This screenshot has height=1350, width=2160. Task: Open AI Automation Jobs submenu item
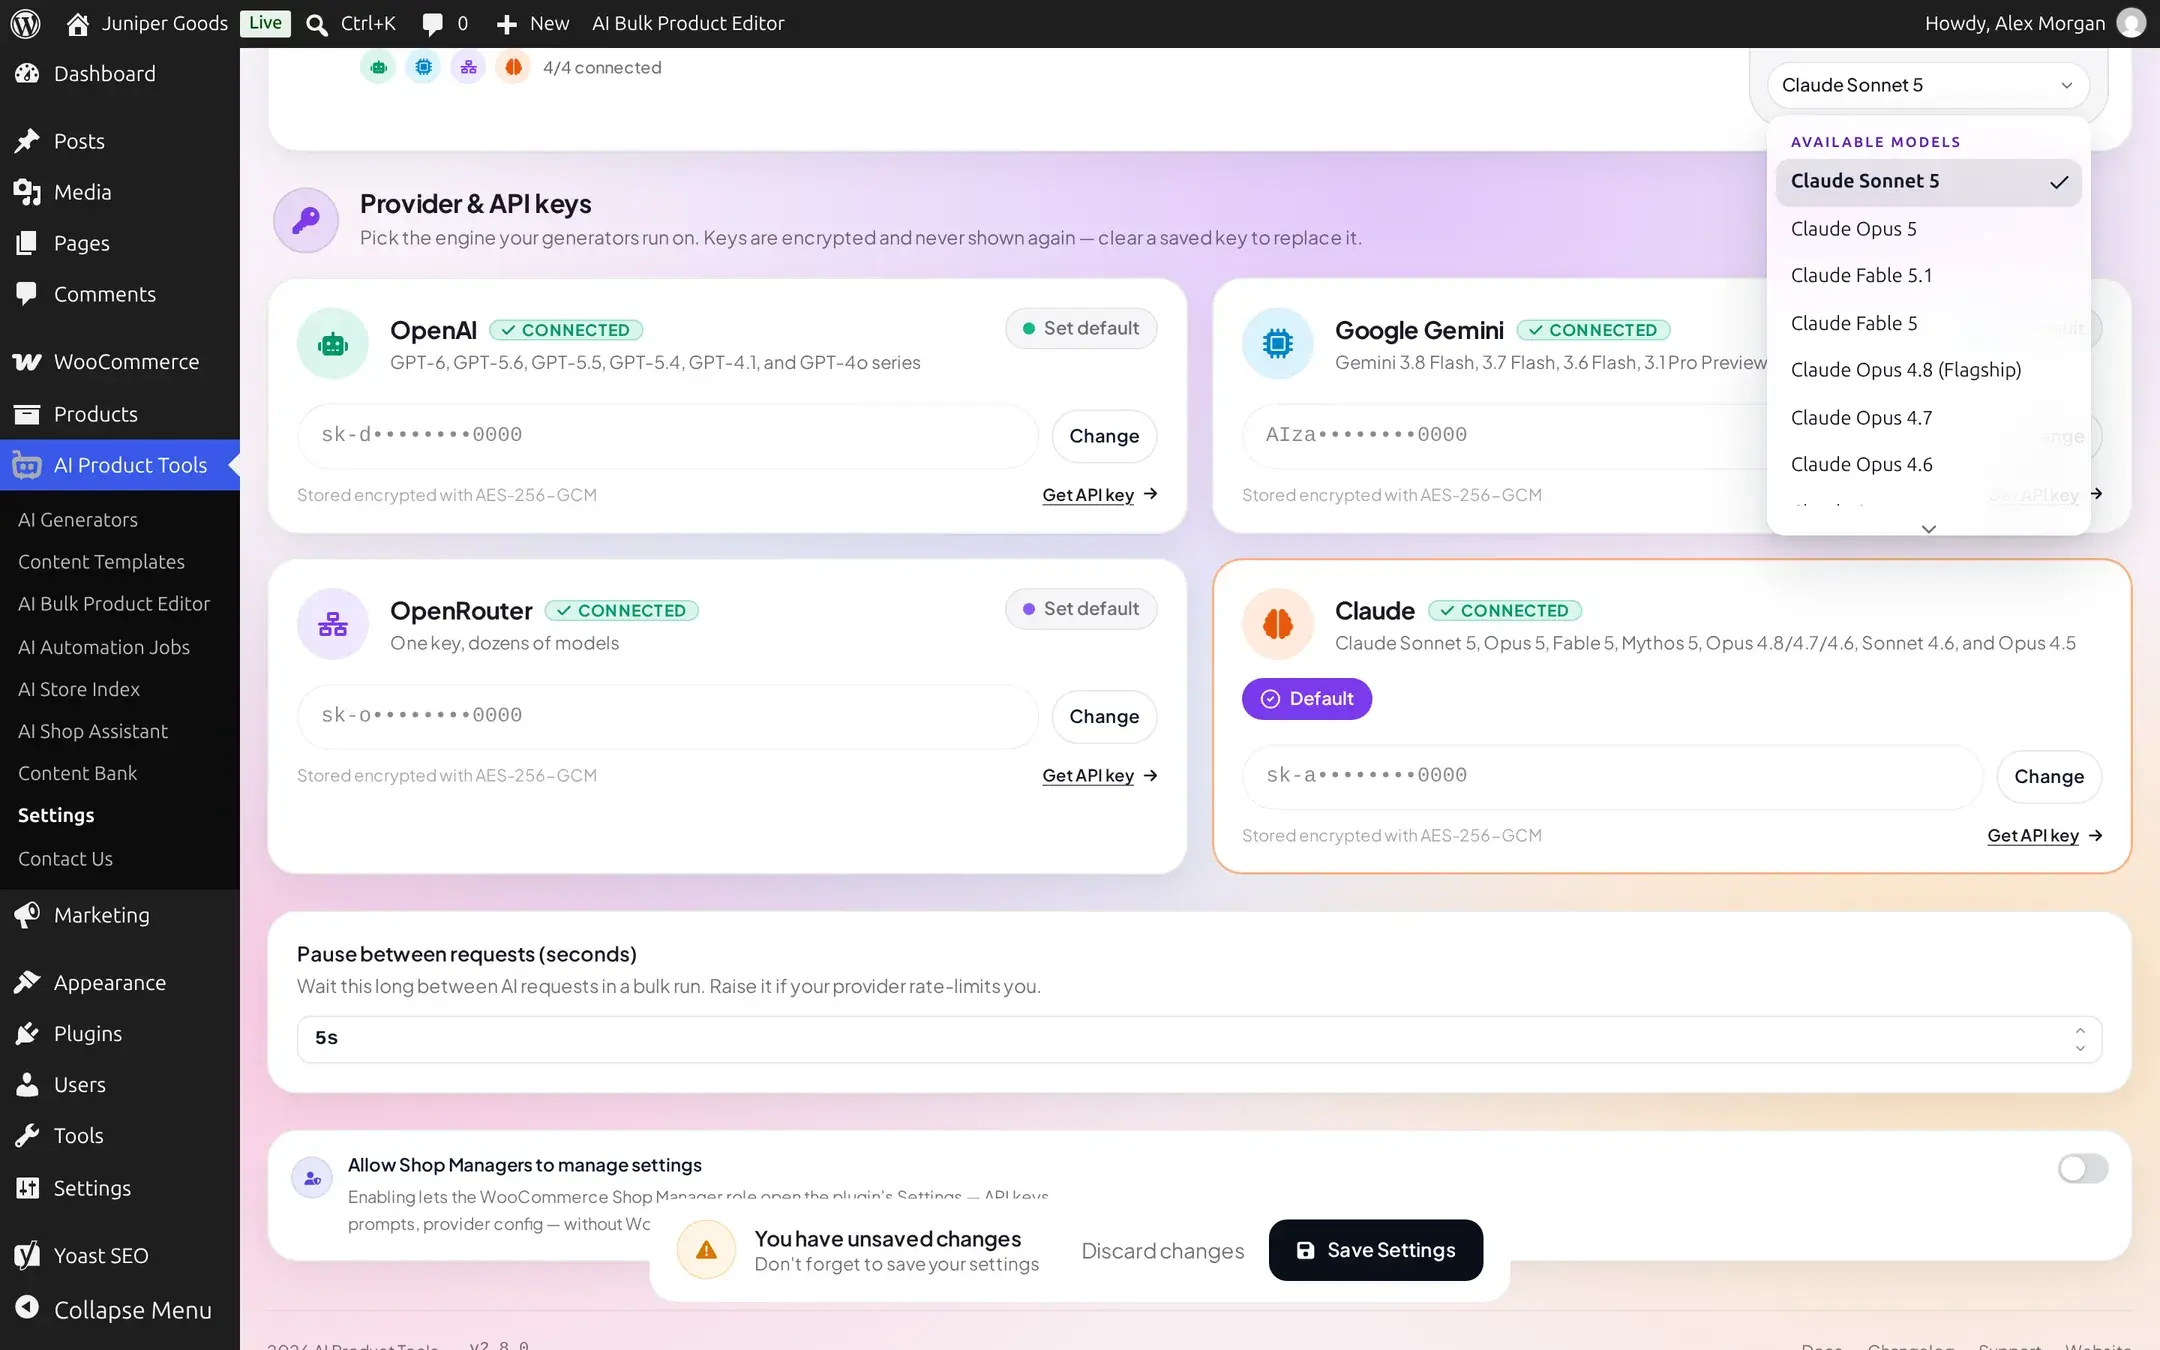tap(104, 647)
